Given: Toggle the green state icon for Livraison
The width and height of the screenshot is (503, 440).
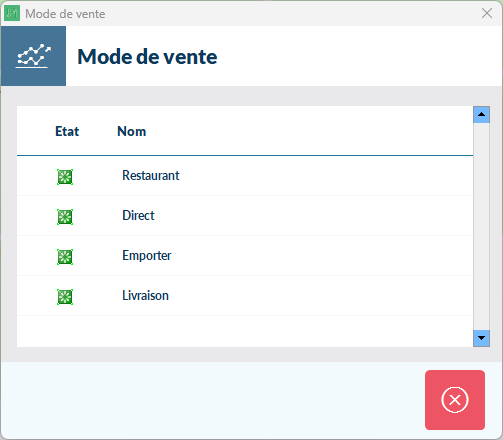Looking at the screenshot, I should tap(65, 297).
